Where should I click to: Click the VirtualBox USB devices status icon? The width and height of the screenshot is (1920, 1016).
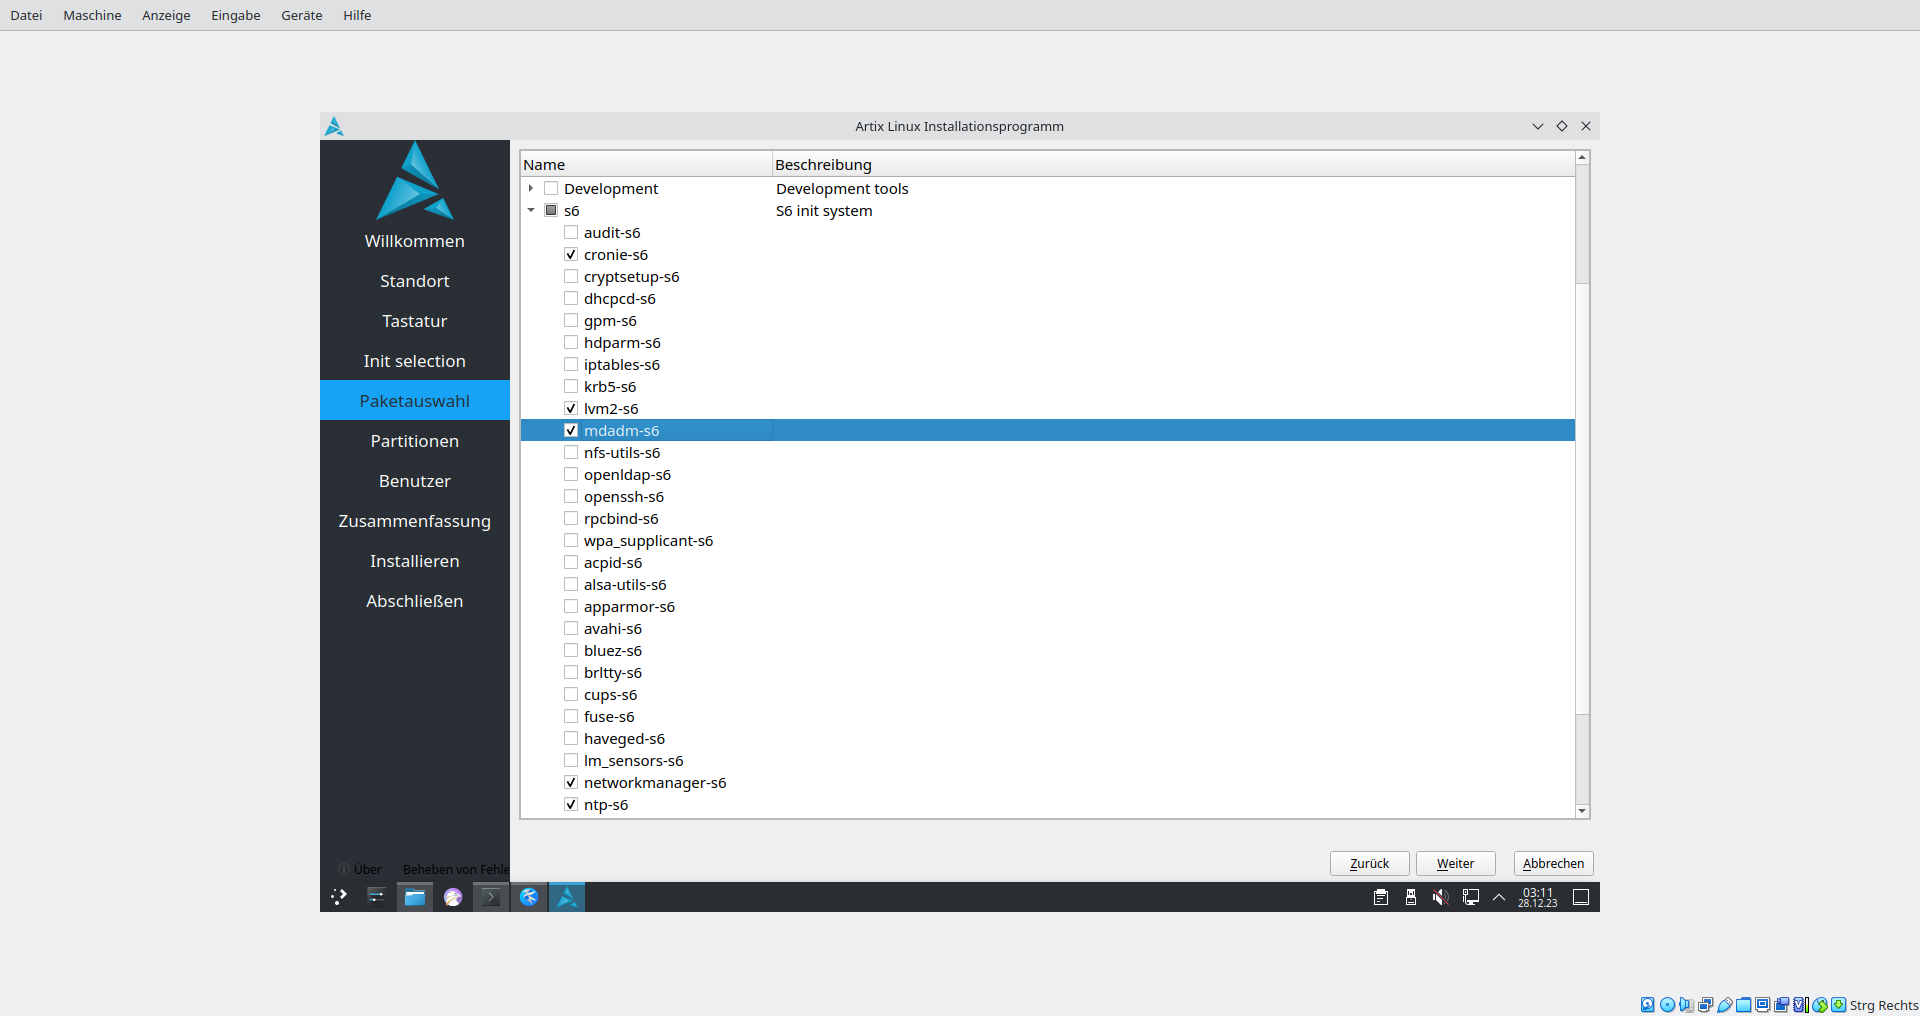coord(1724,1005)
